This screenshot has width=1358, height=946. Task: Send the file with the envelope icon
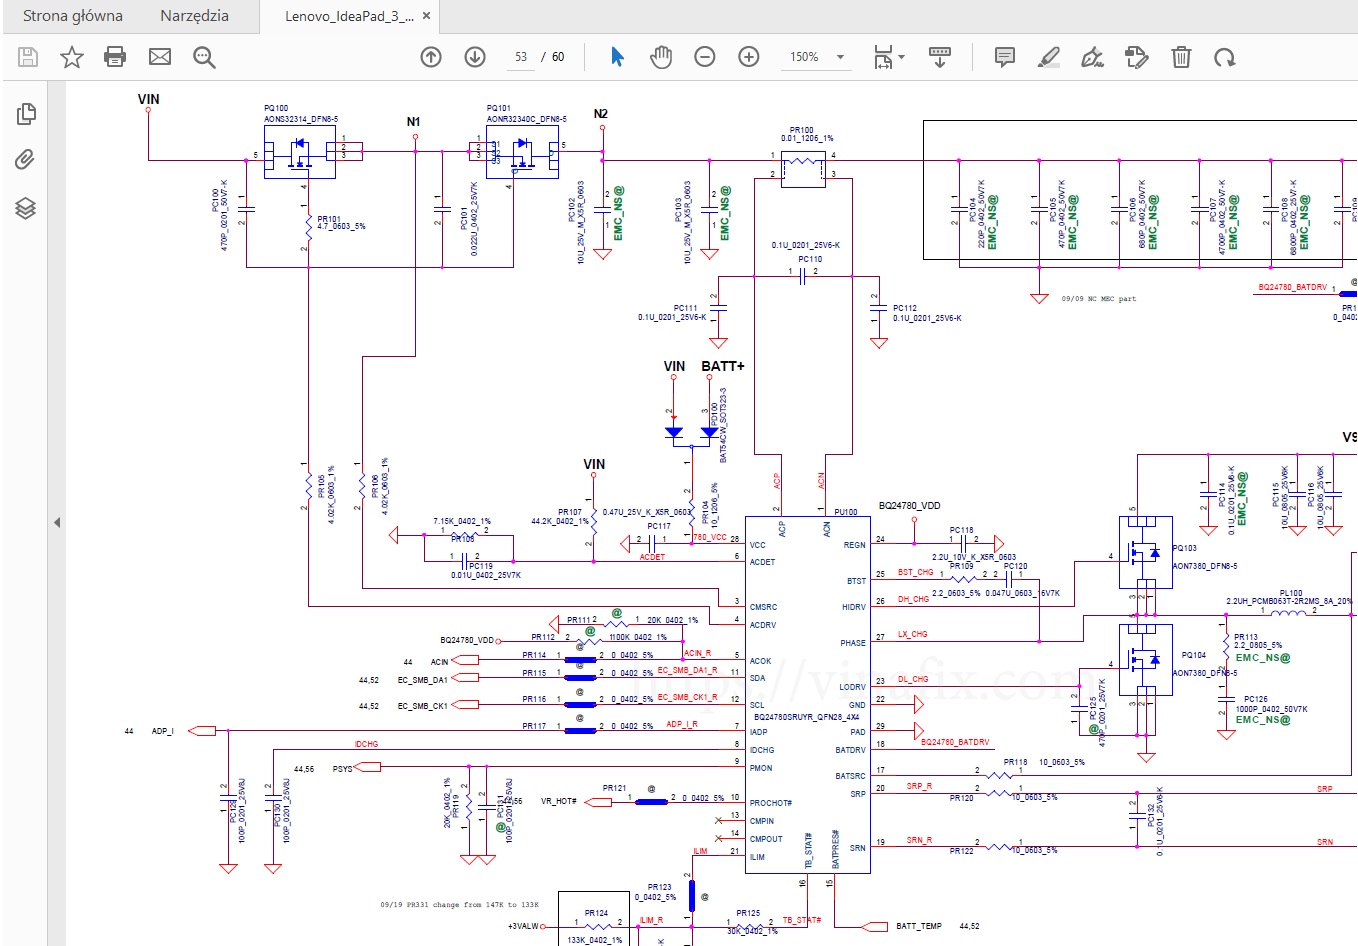pos(160,57)
